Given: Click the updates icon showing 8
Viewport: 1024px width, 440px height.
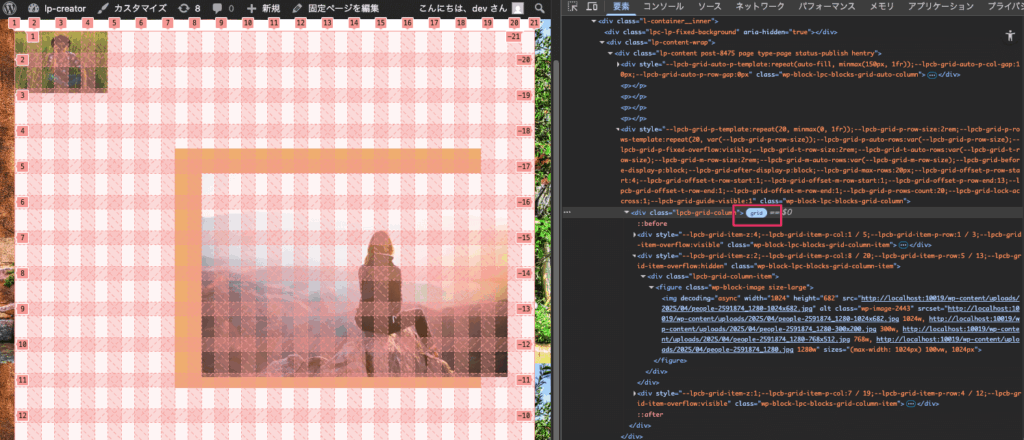Looking at the screenshot, I should [182, 8].
